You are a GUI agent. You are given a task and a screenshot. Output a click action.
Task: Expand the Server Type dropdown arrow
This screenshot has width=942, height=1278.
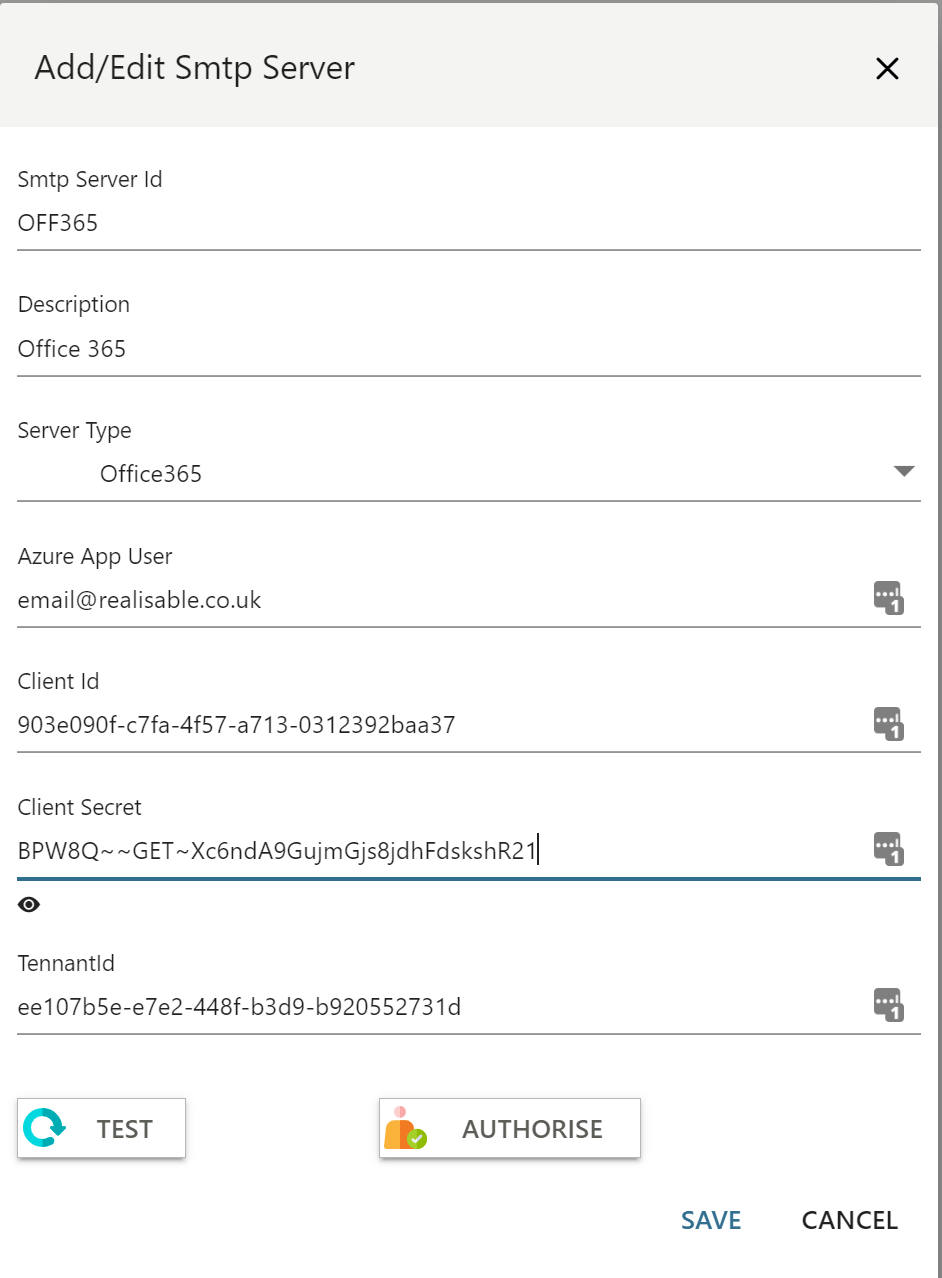pyautogui.click(x=903, y=472)
